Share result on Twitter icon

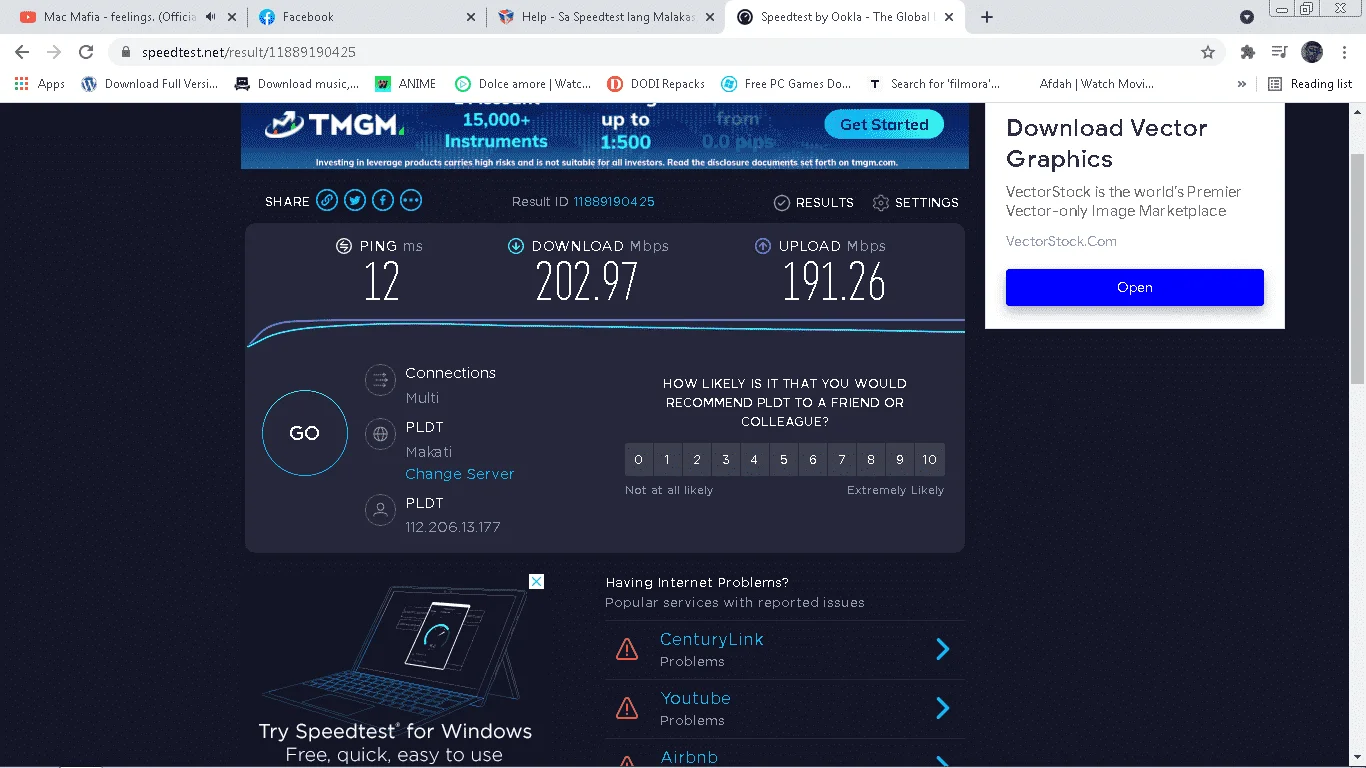click(x=355, y=200)
